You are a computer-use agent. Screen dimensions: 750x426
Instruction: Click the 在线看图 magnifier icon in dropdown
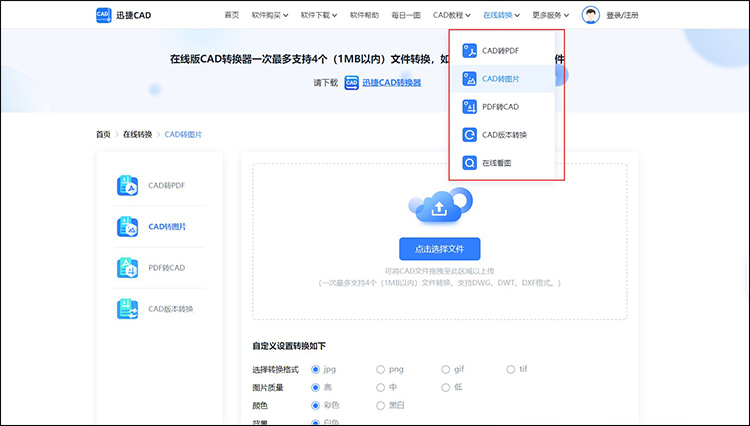469,163
